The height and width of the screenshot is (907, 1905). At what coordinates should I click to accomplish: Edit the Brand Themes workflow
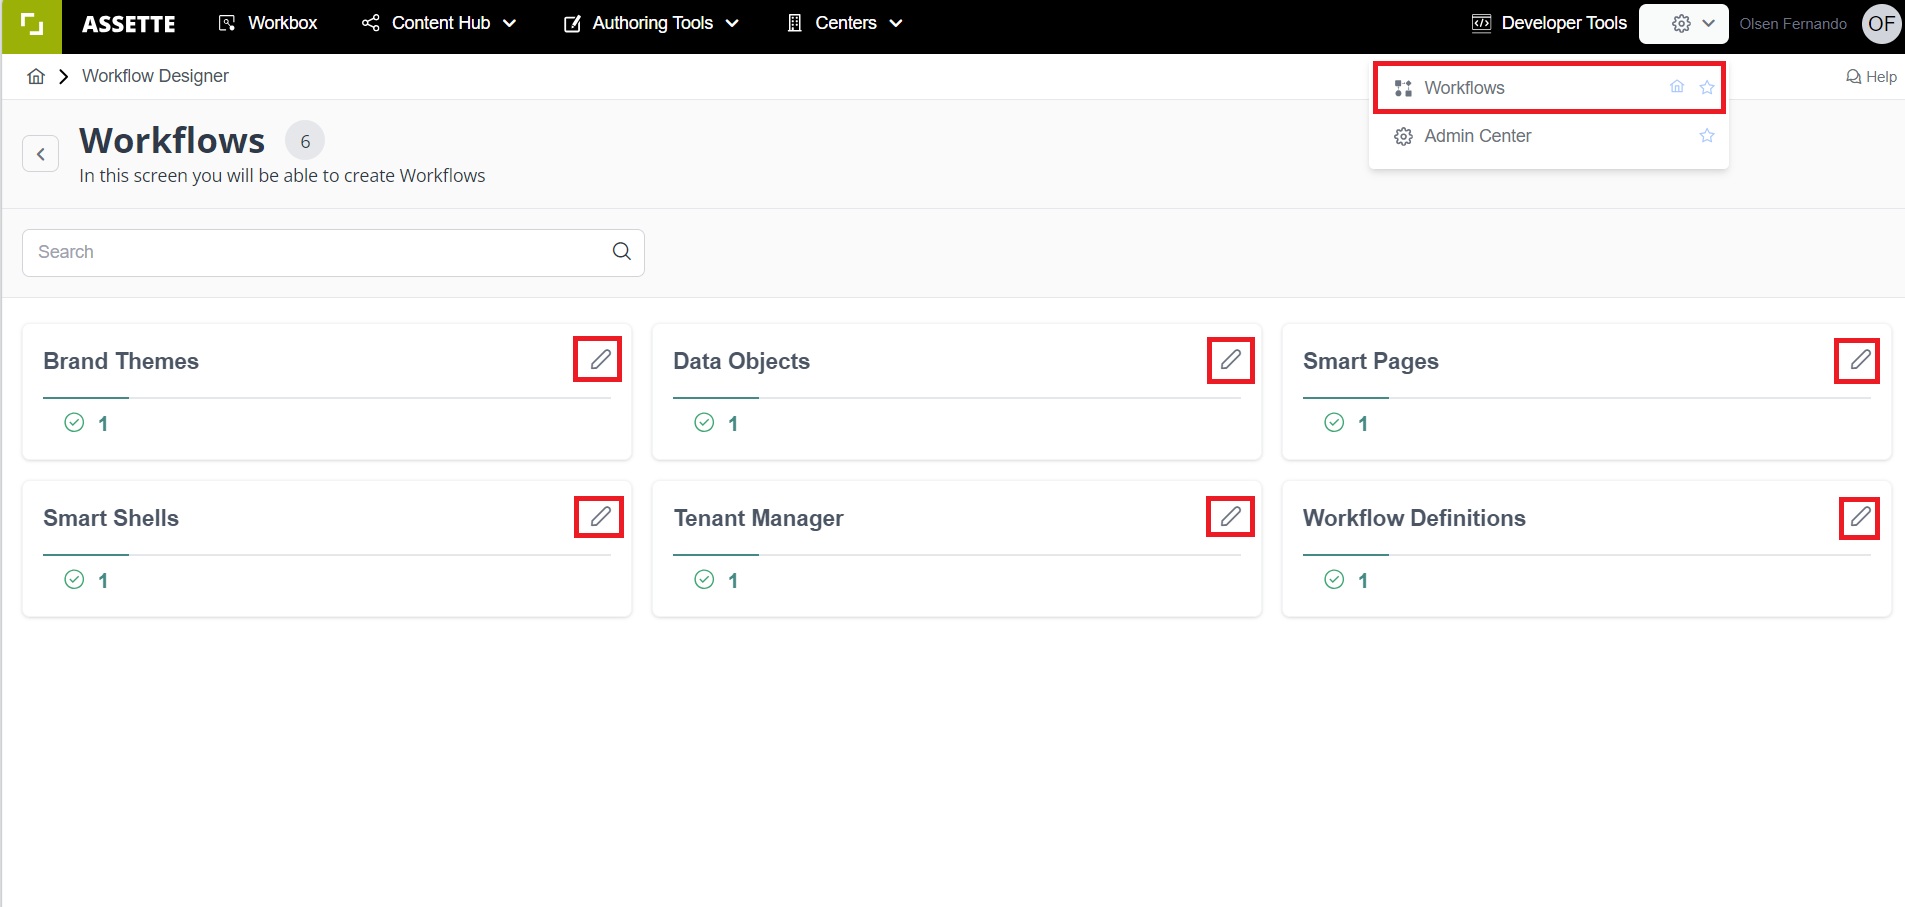[x=598, y=359]
